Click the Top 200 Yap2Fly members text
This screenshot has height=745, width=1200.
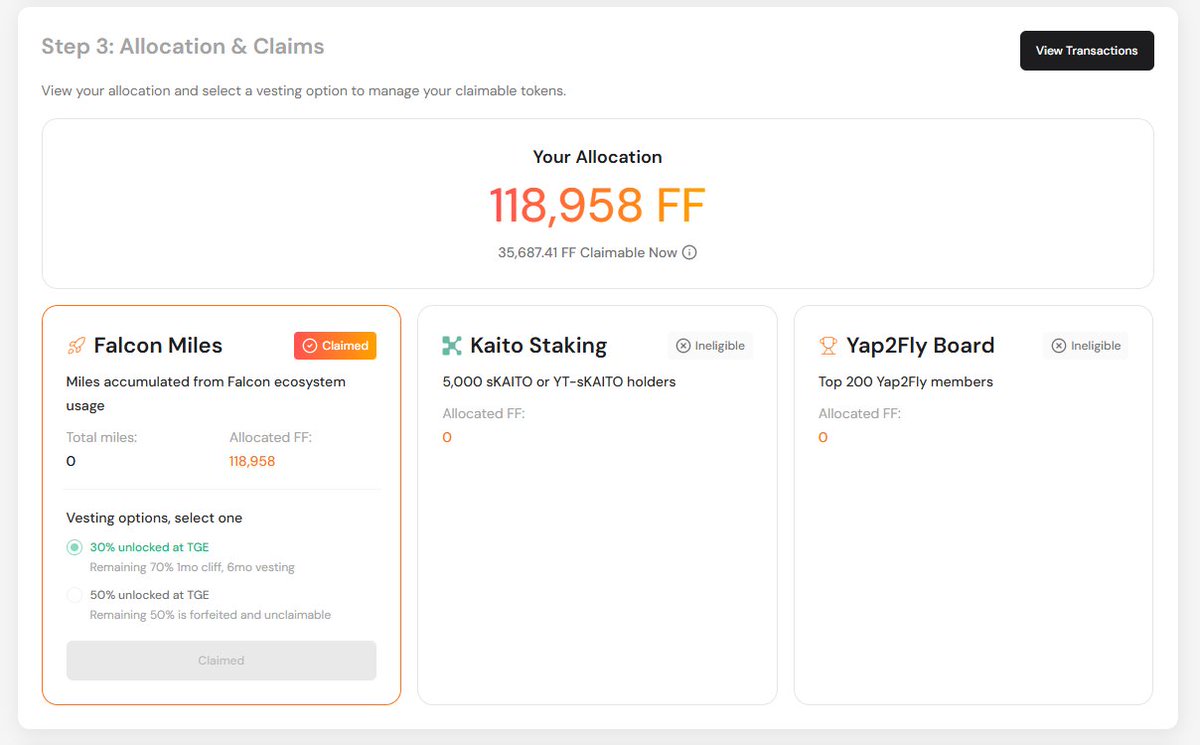tap(906, 382)
